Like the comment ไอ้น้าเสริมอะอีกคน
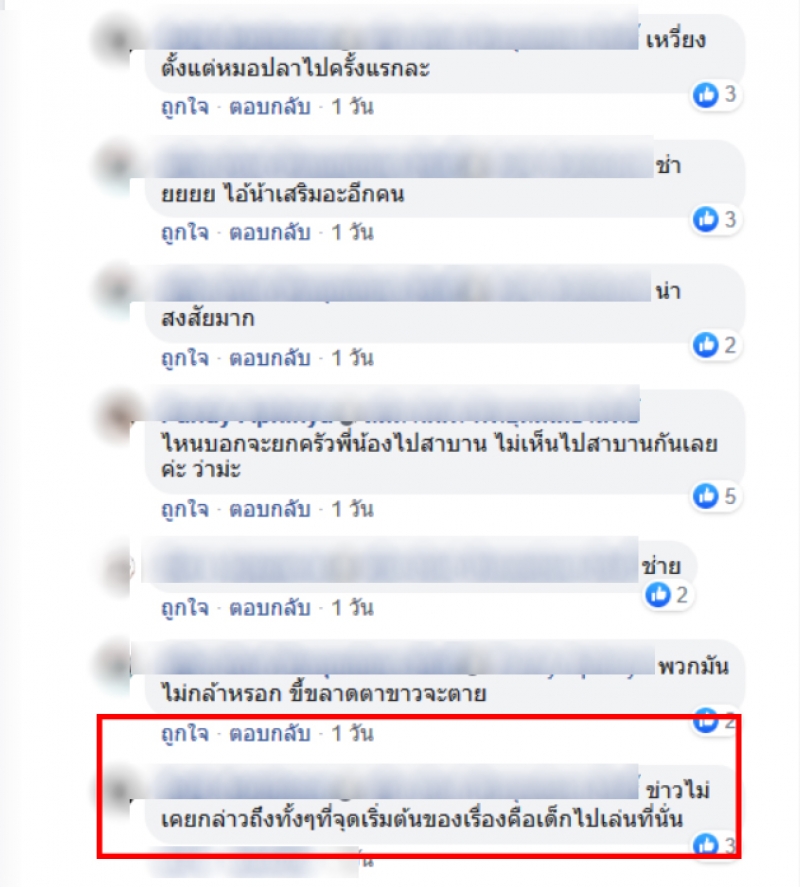800x887 pixels. coord(185,232)
